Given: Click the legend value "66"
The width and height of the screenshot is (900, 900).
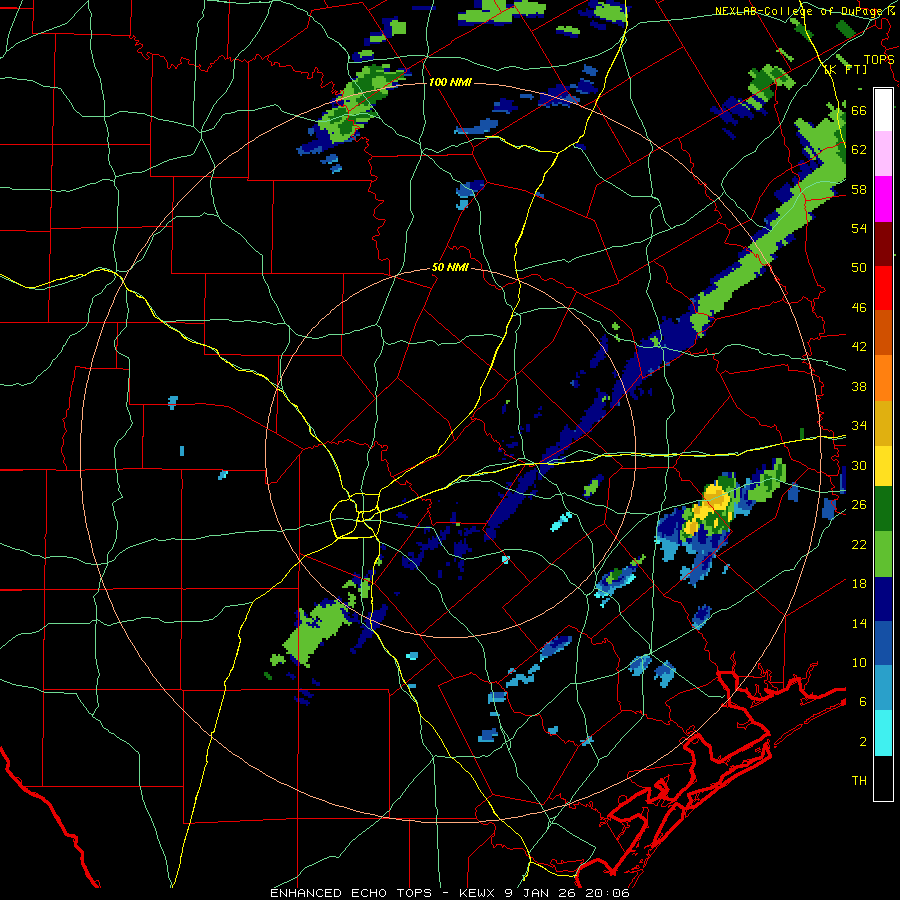Looking at the screenshot, I should (x=859, y=110).
